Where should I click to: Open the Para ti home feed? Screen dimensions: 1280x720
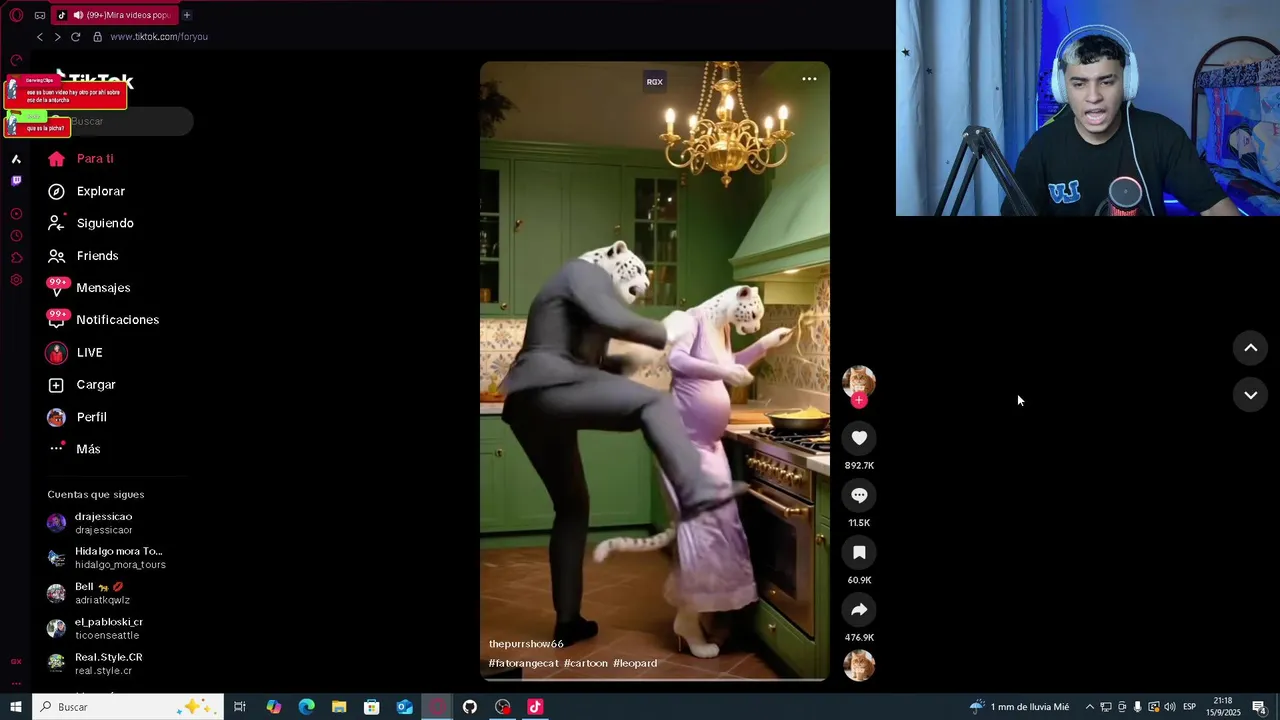click(80, 159)
